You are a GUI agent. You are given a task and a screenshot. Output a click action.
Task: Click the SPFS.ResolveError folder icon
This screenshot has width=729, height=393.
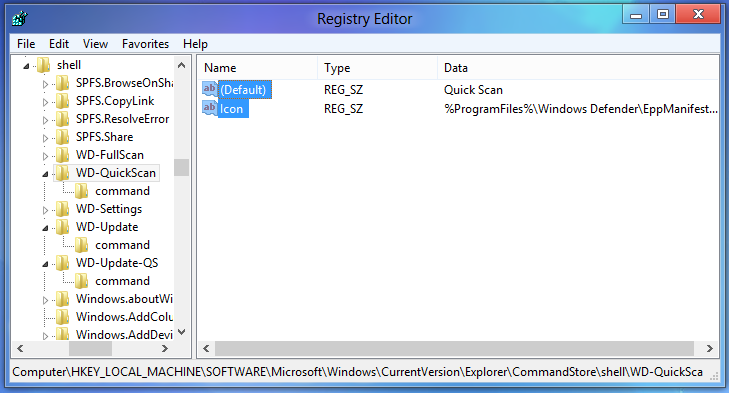[x=63, y=119]
